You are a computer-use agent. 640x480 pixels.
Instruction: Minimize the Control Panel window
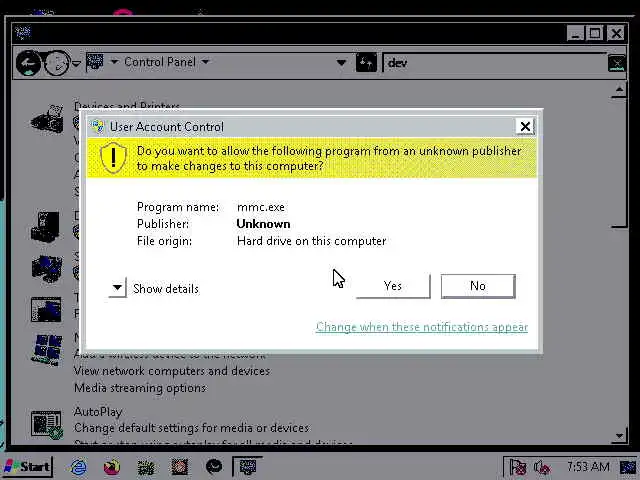click(x=576, y=33)
